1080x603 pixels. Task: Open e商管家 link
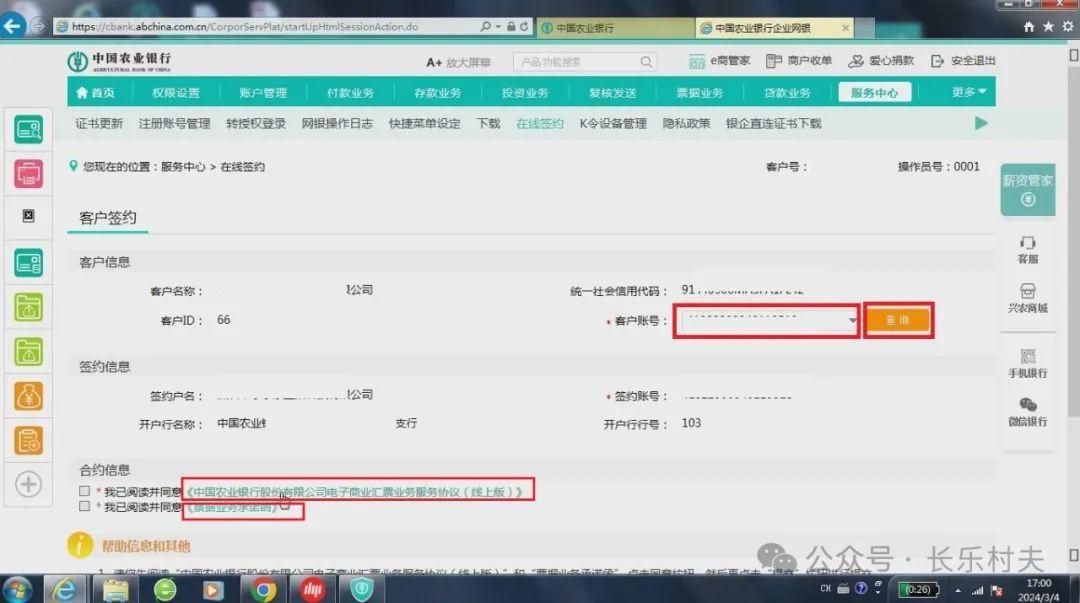point(719,61)
